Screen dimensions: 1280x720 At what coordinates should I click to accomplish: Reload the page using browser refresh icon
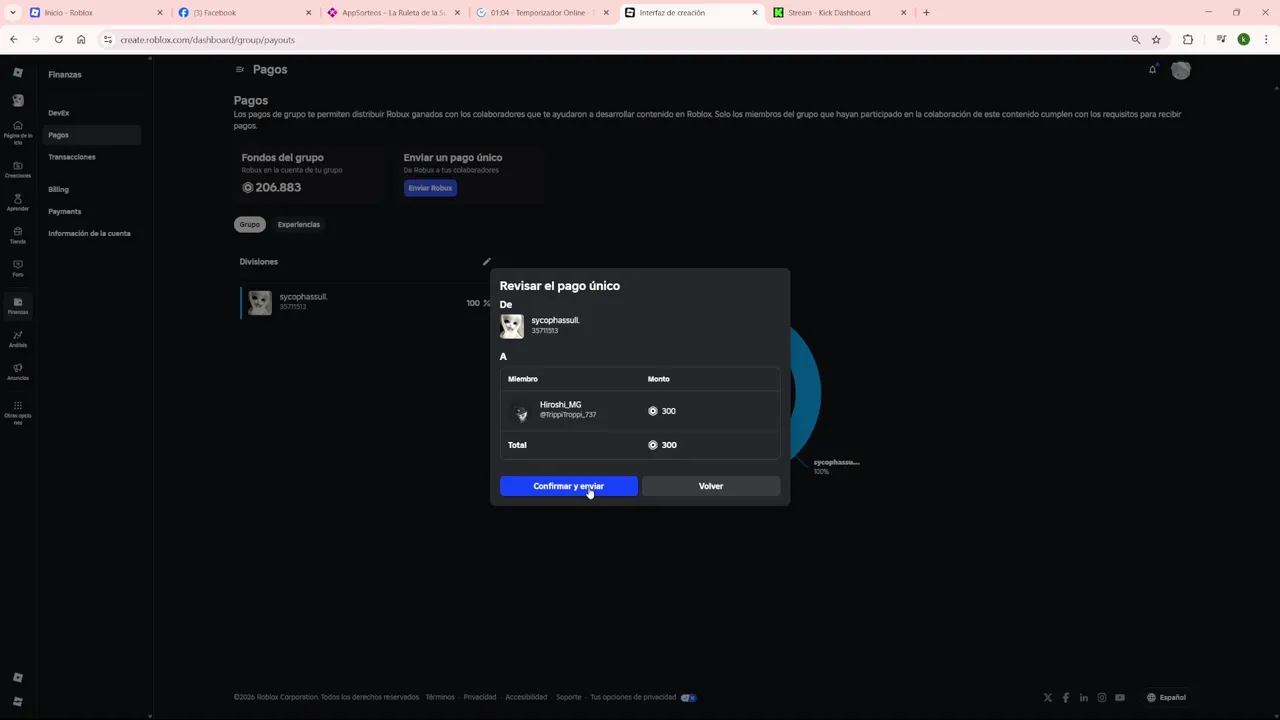pos(58,39)
